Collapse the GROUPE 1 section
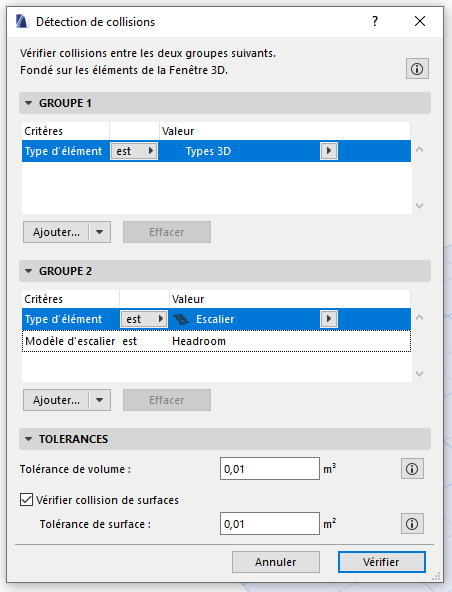Viewport: 452px width, 592px height. point(28,103)
